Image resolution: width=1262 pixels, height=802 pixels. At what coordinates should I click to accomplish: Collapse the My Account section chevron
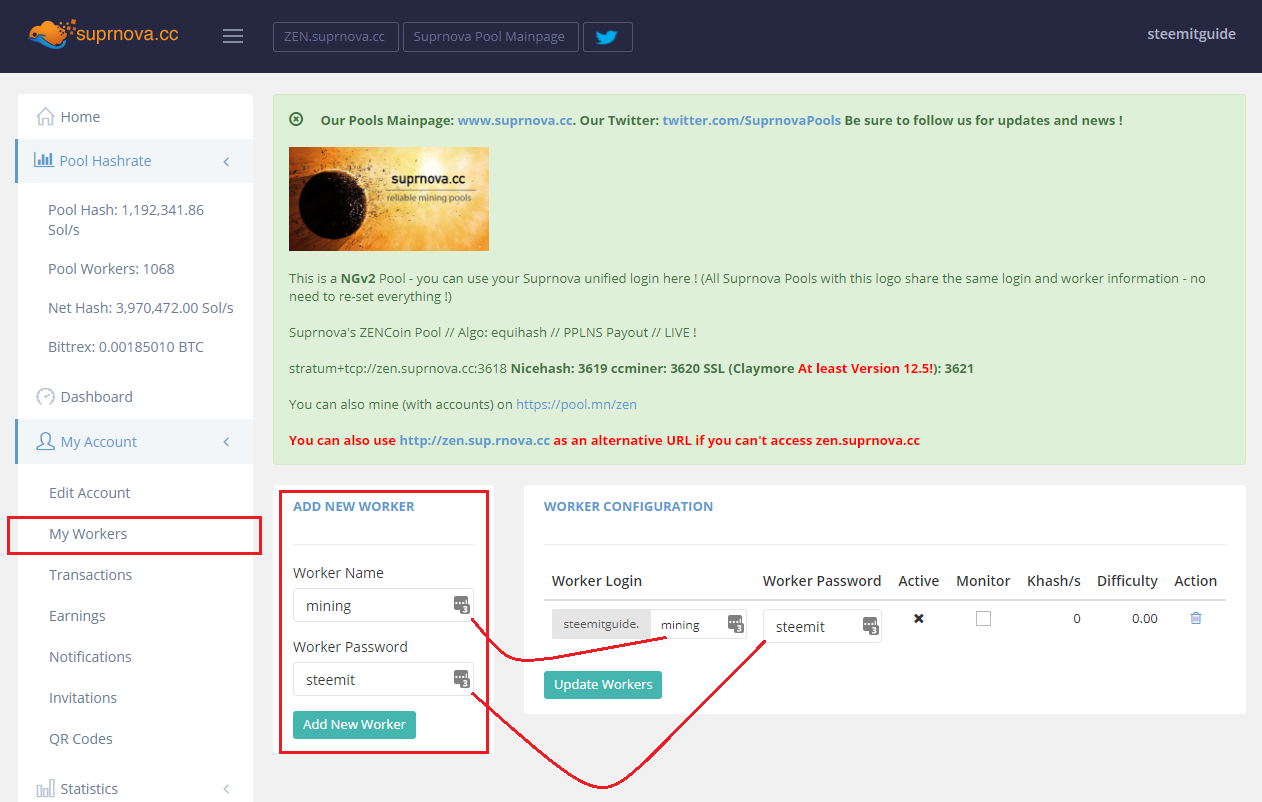226,442
